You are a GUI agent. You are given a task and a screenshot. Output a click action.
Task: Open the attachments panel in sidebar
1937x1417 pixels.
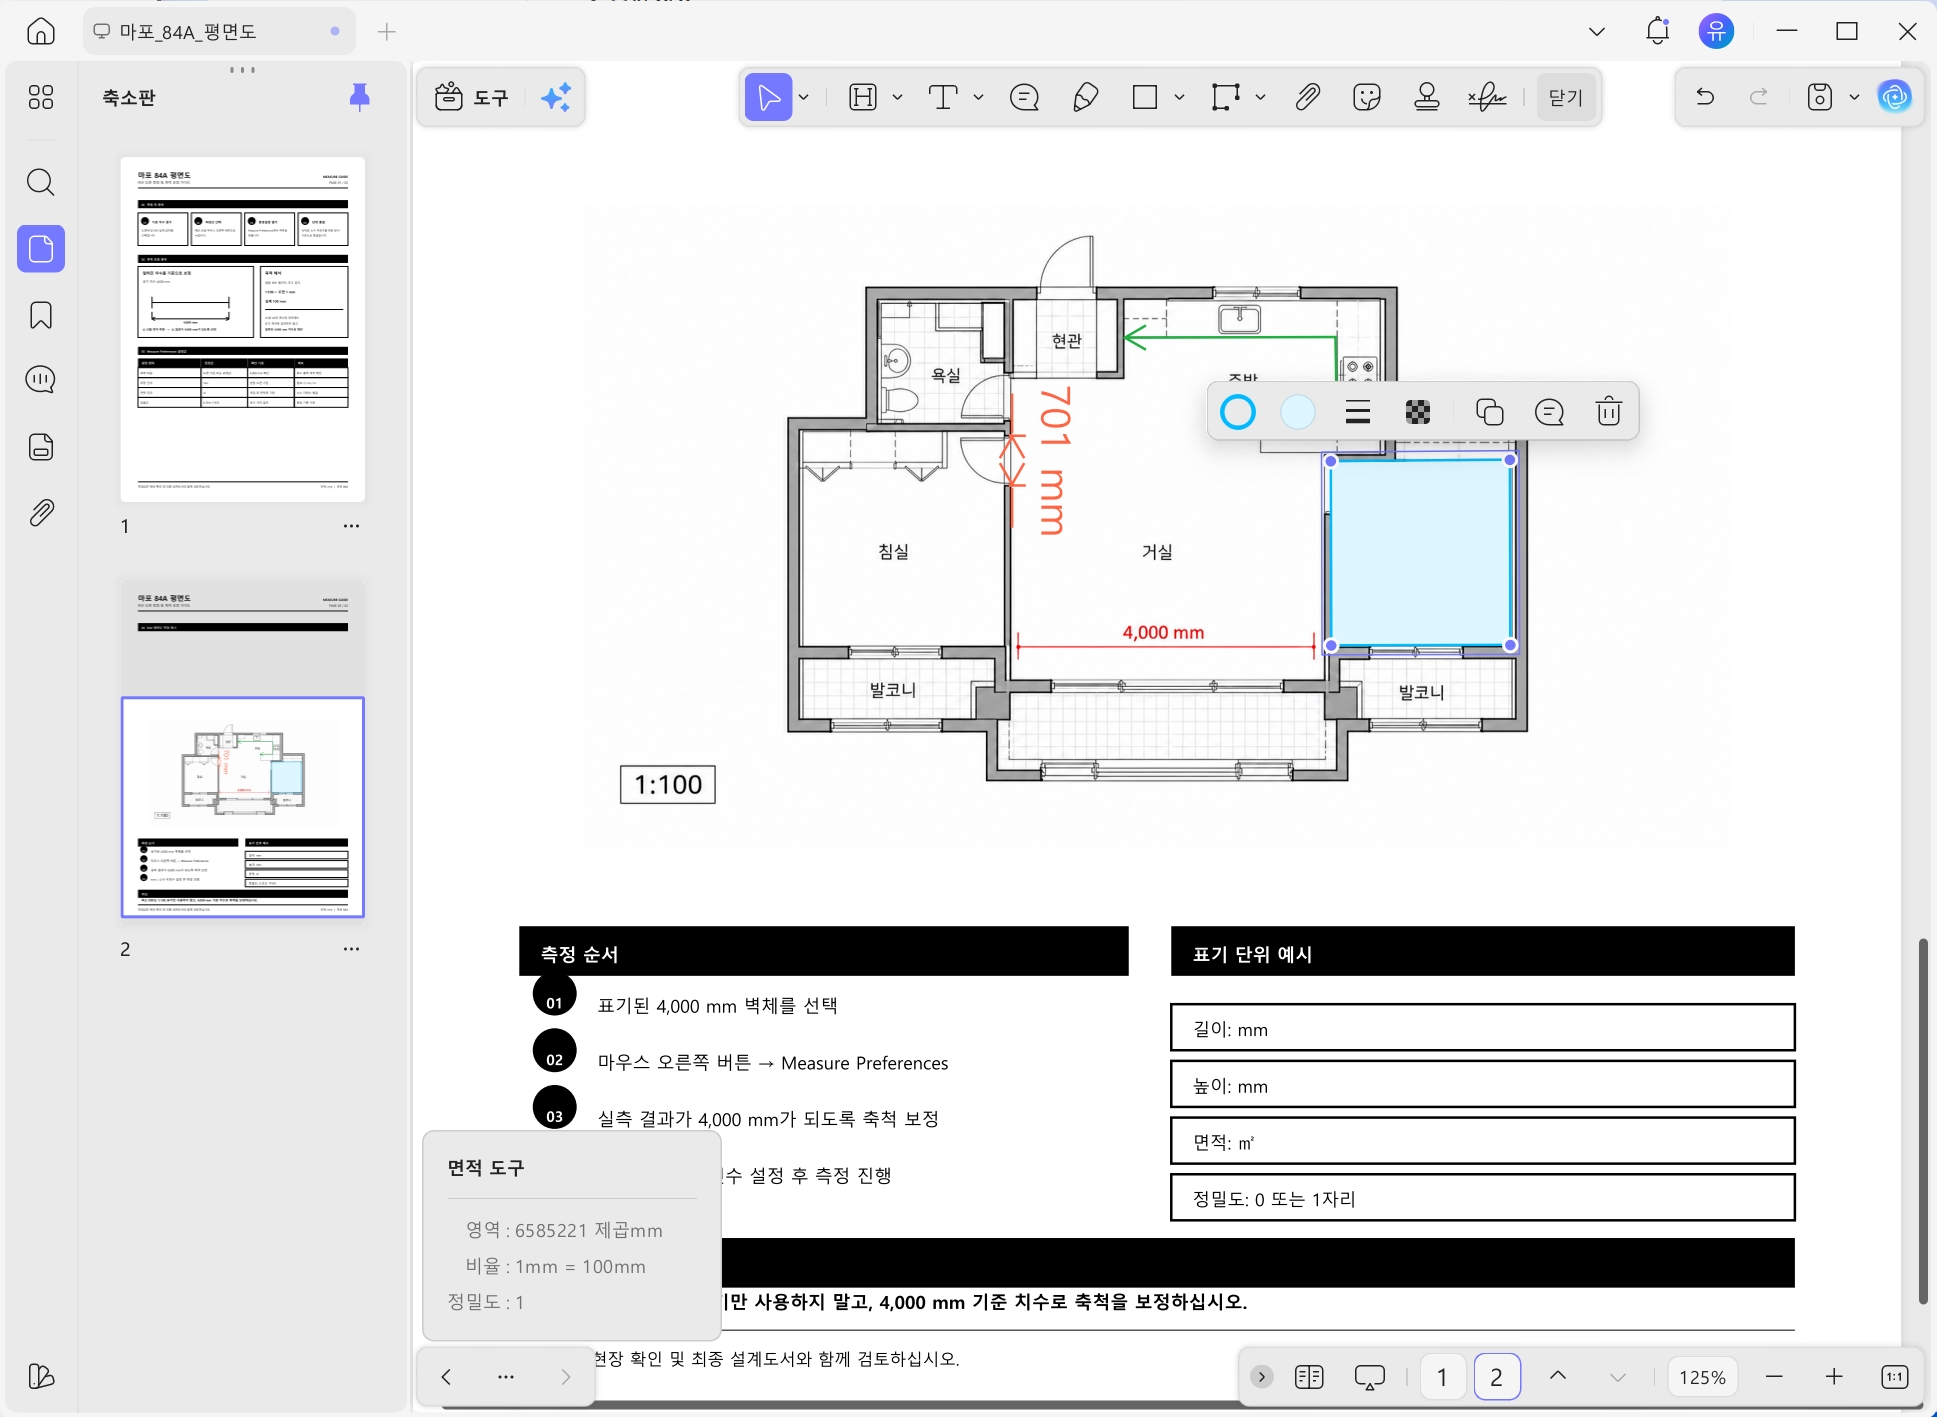click(x=41, y=513)
